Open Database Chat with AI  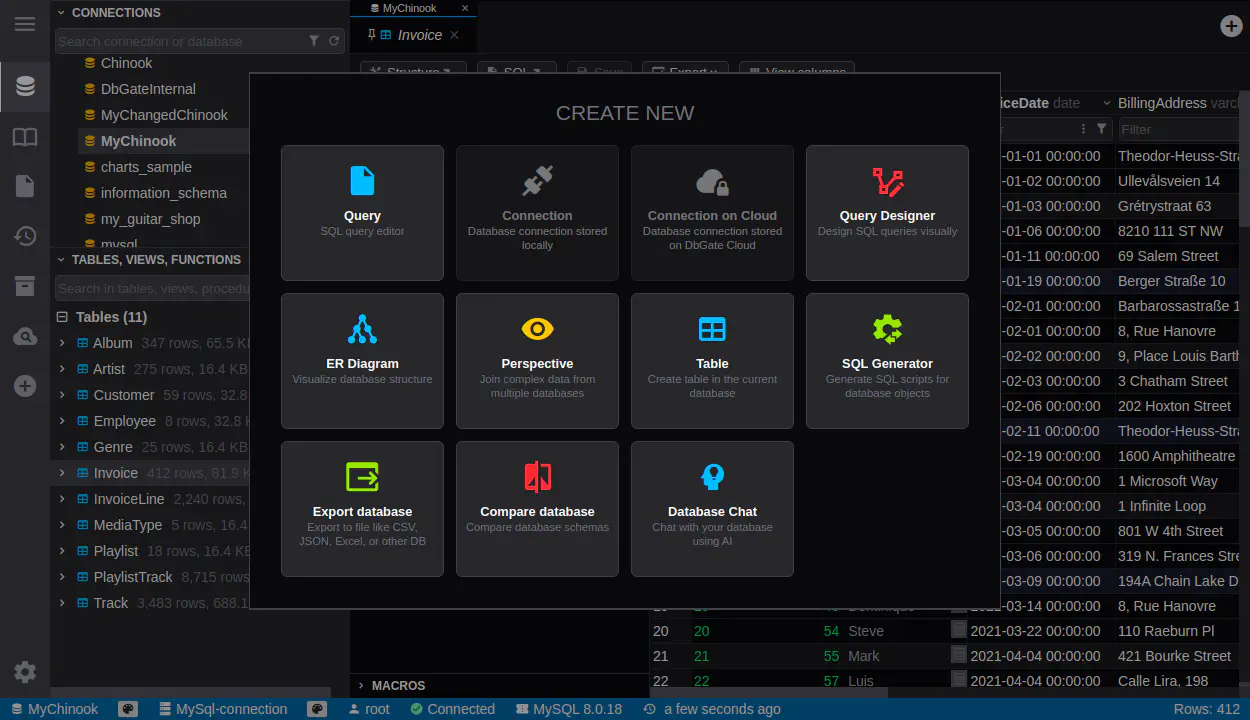[x=712, y=508]
